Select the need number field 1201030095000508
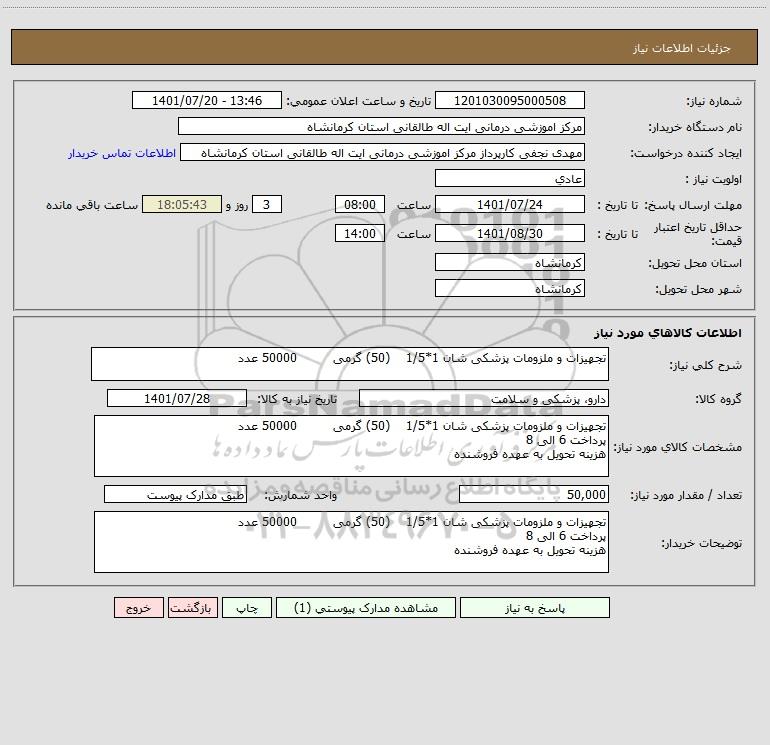Viewport: 770px width, 745px height. point(510,100)
